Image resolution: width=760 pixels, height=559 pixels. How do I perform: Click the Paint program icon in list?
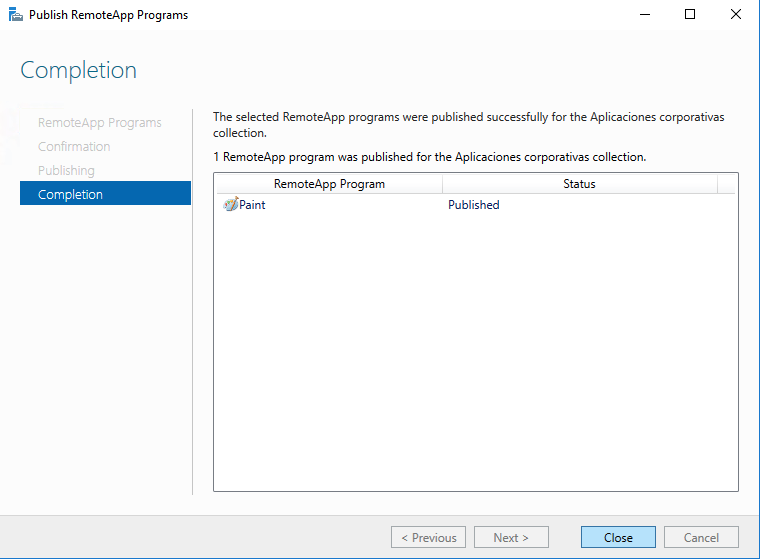pos(231,205)
